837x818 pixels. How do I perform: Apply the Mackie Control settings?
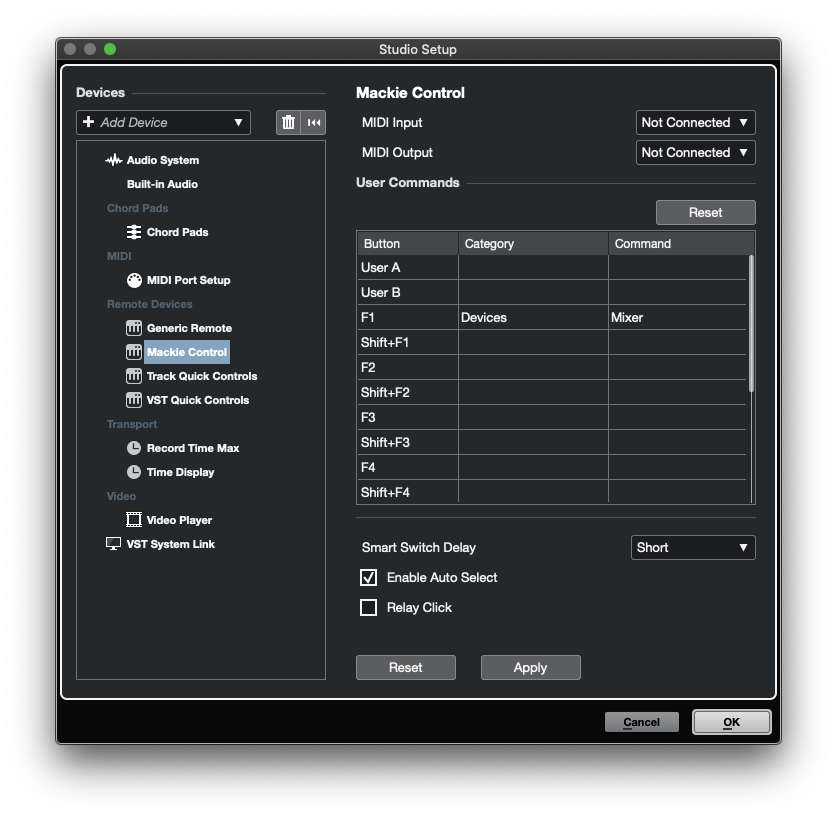click(x=530, y=667)
